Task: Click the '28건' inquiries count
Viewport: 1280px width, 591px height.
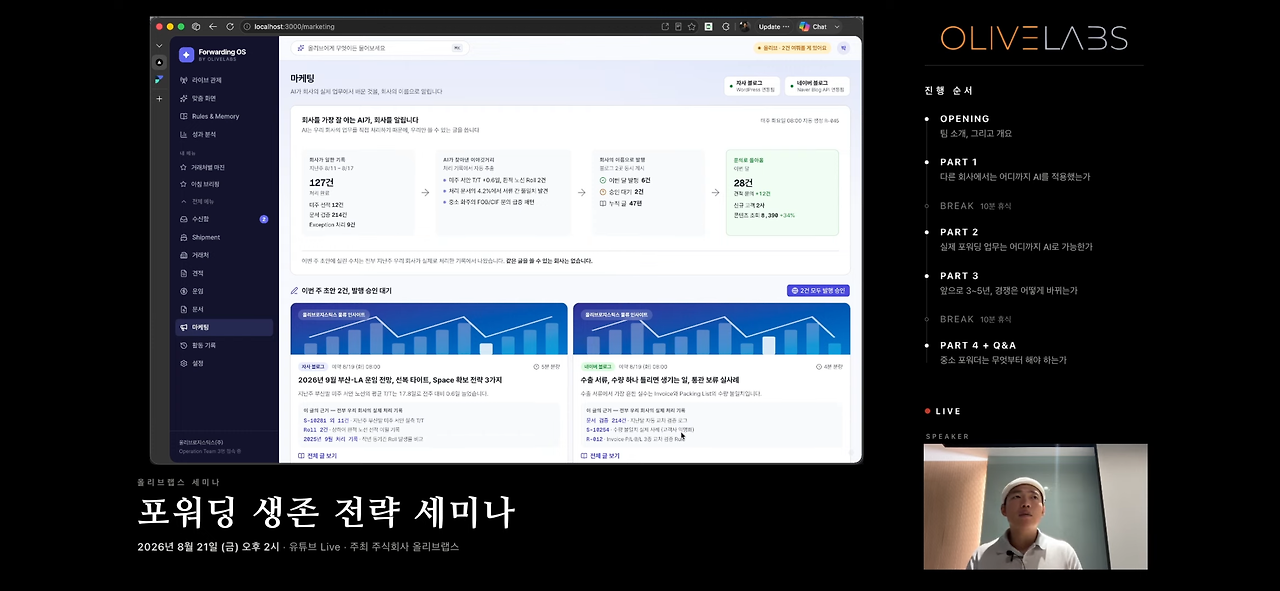Action: pyautogui.click(x=743, y=183)
